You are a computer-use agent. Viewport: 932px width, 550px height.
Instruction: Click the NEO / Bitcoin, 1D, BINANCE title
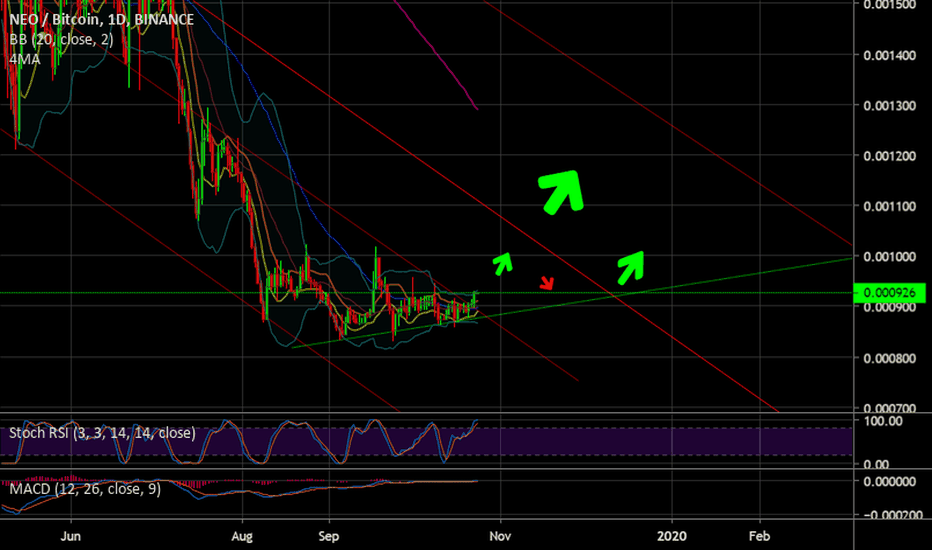(102, 20)
